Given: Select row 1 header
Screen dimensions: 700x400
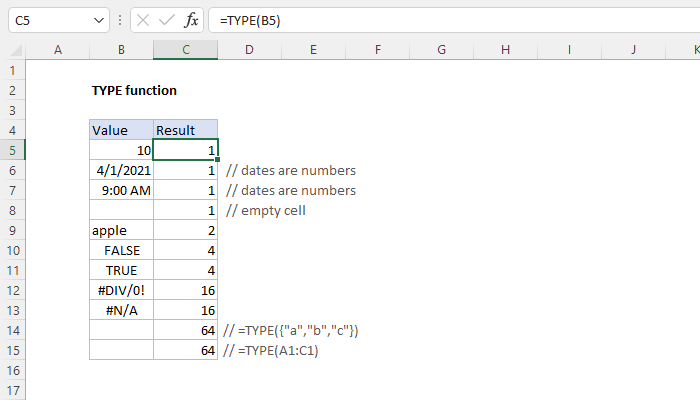Looking at the screenshot, I should click(12, 71).
